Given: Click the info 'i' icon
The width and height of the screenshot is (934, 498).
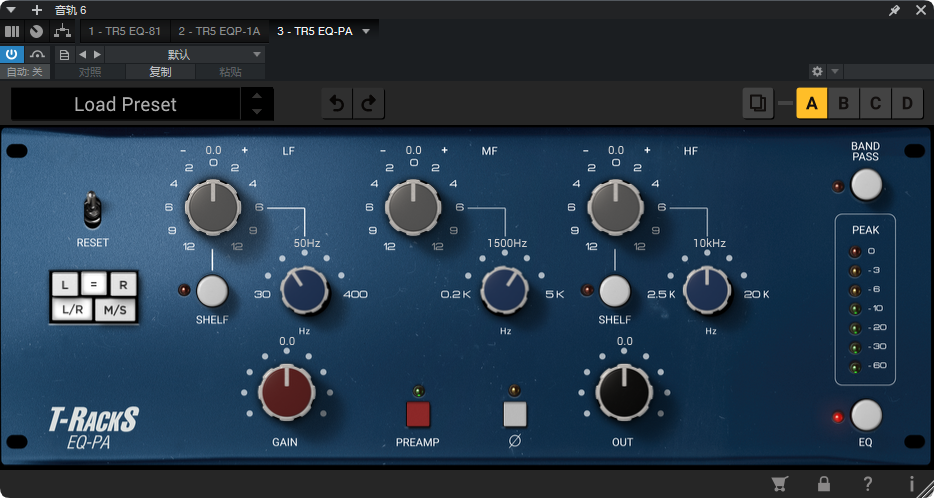Looking at the screenshot, I should coord(911,483).
